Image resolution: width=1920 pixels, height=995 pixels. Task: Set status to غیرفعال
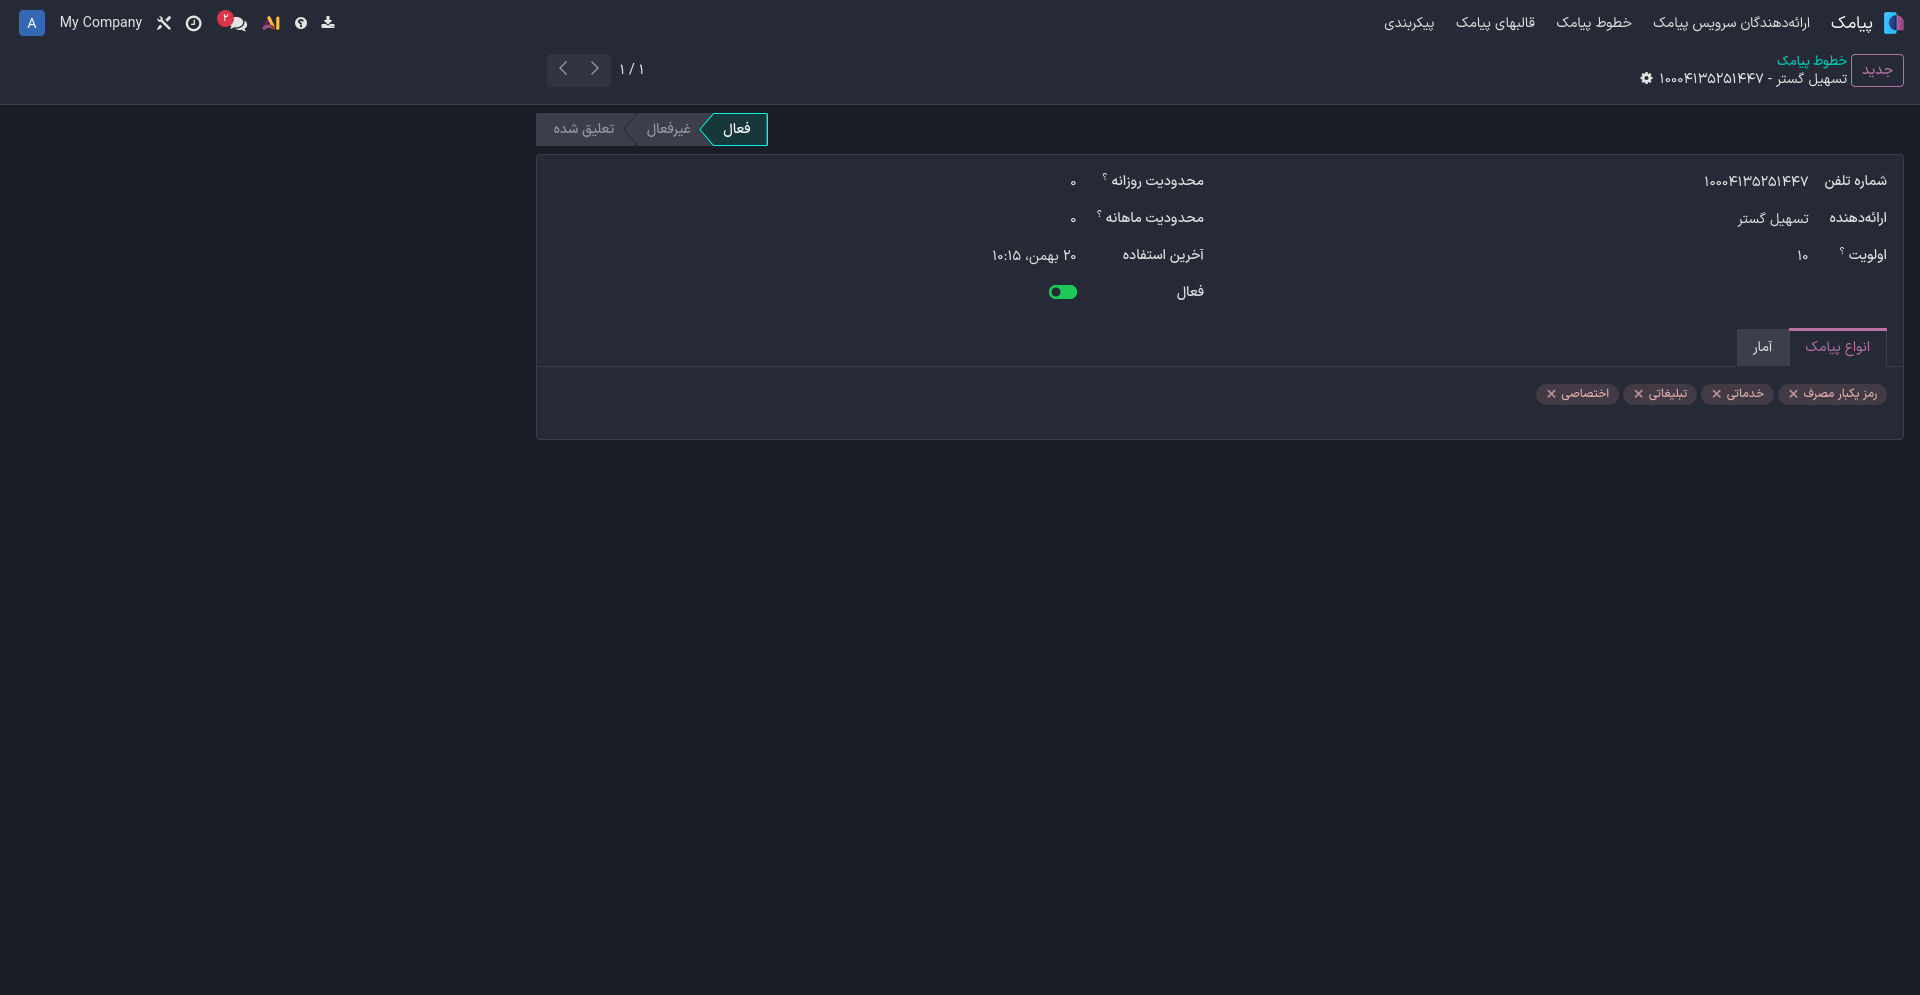667,129
